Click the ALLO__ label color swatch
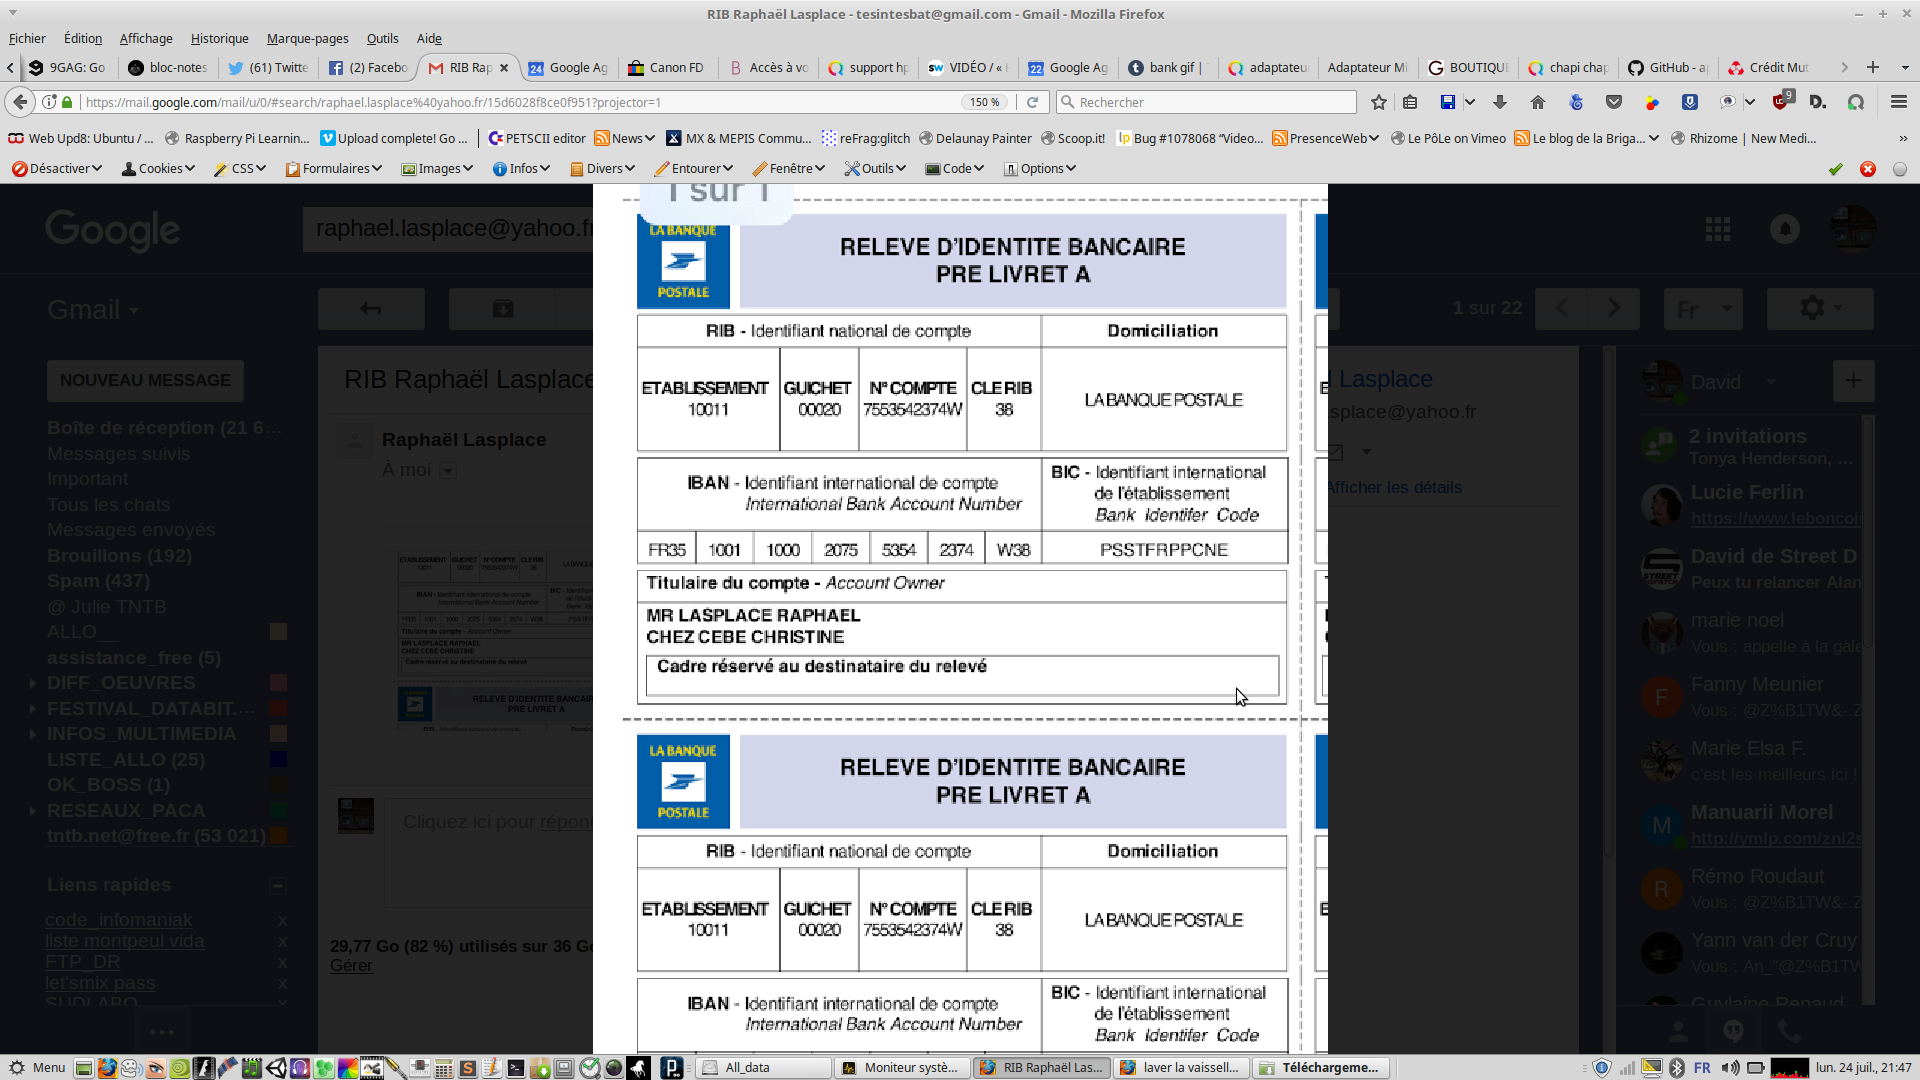This screenshot has width=1920, height=1080. [279, 632]
